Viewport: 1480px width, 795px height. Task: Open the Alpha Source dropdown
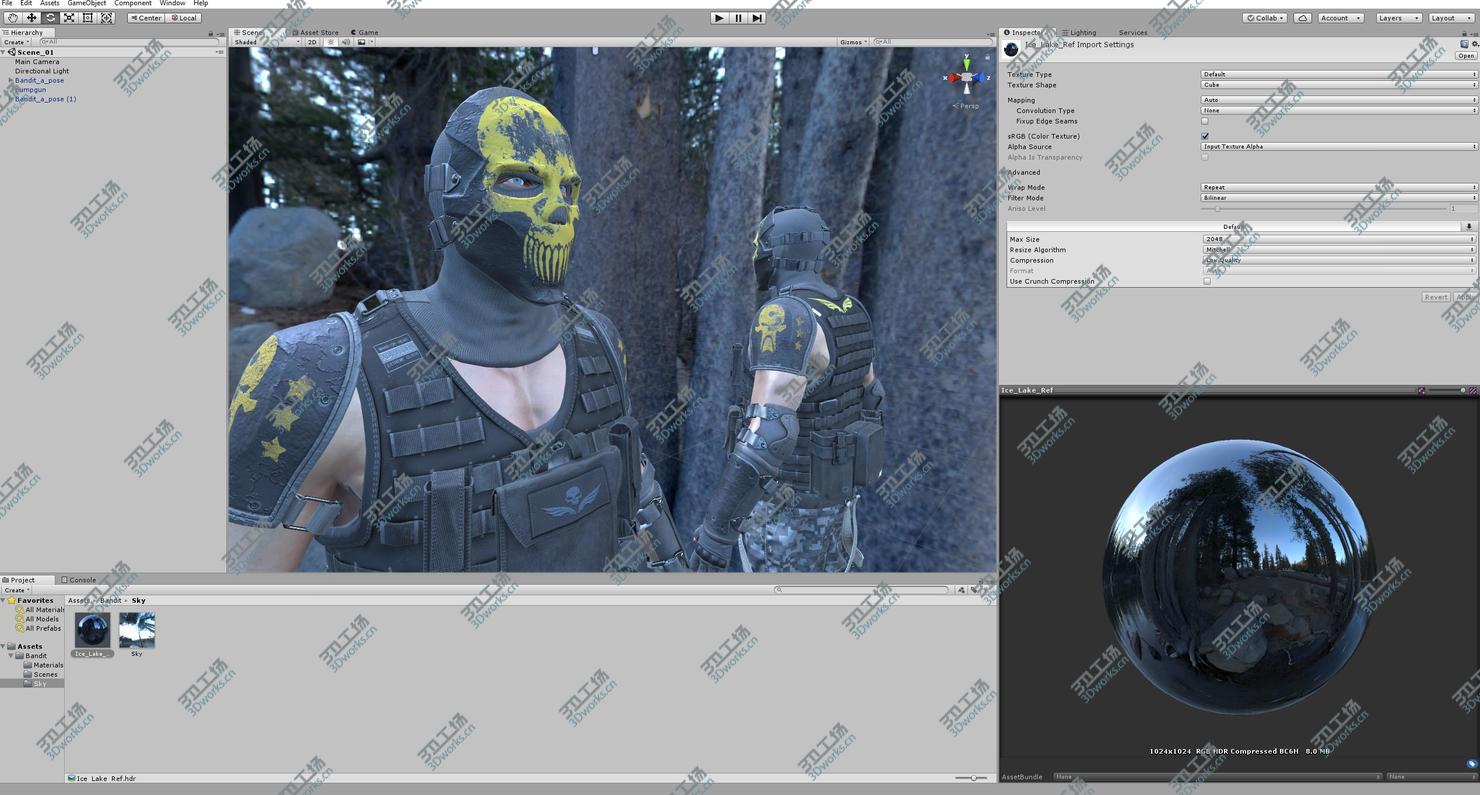pos(1339,147)
